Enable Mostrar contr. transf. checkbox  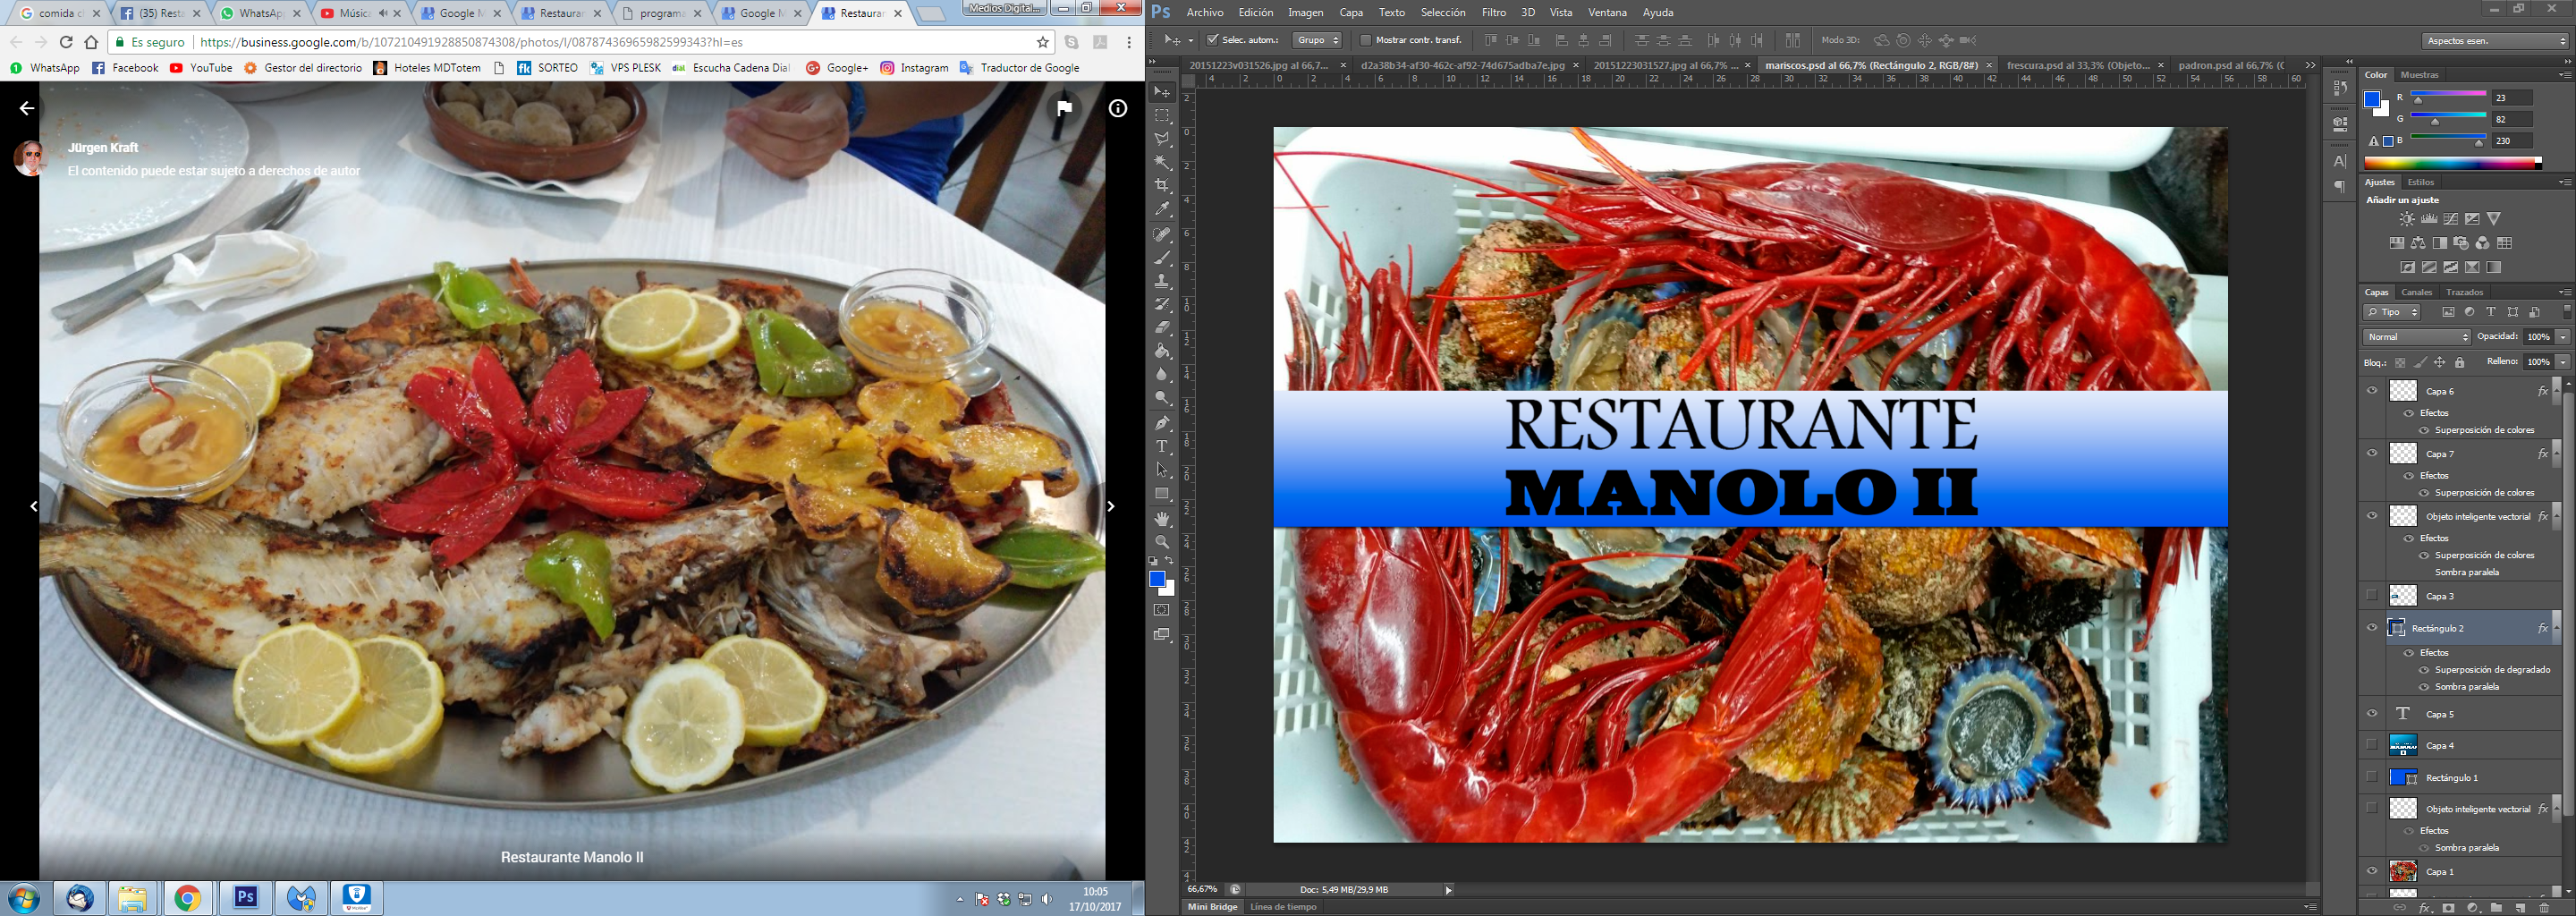tap(1366, 40)
